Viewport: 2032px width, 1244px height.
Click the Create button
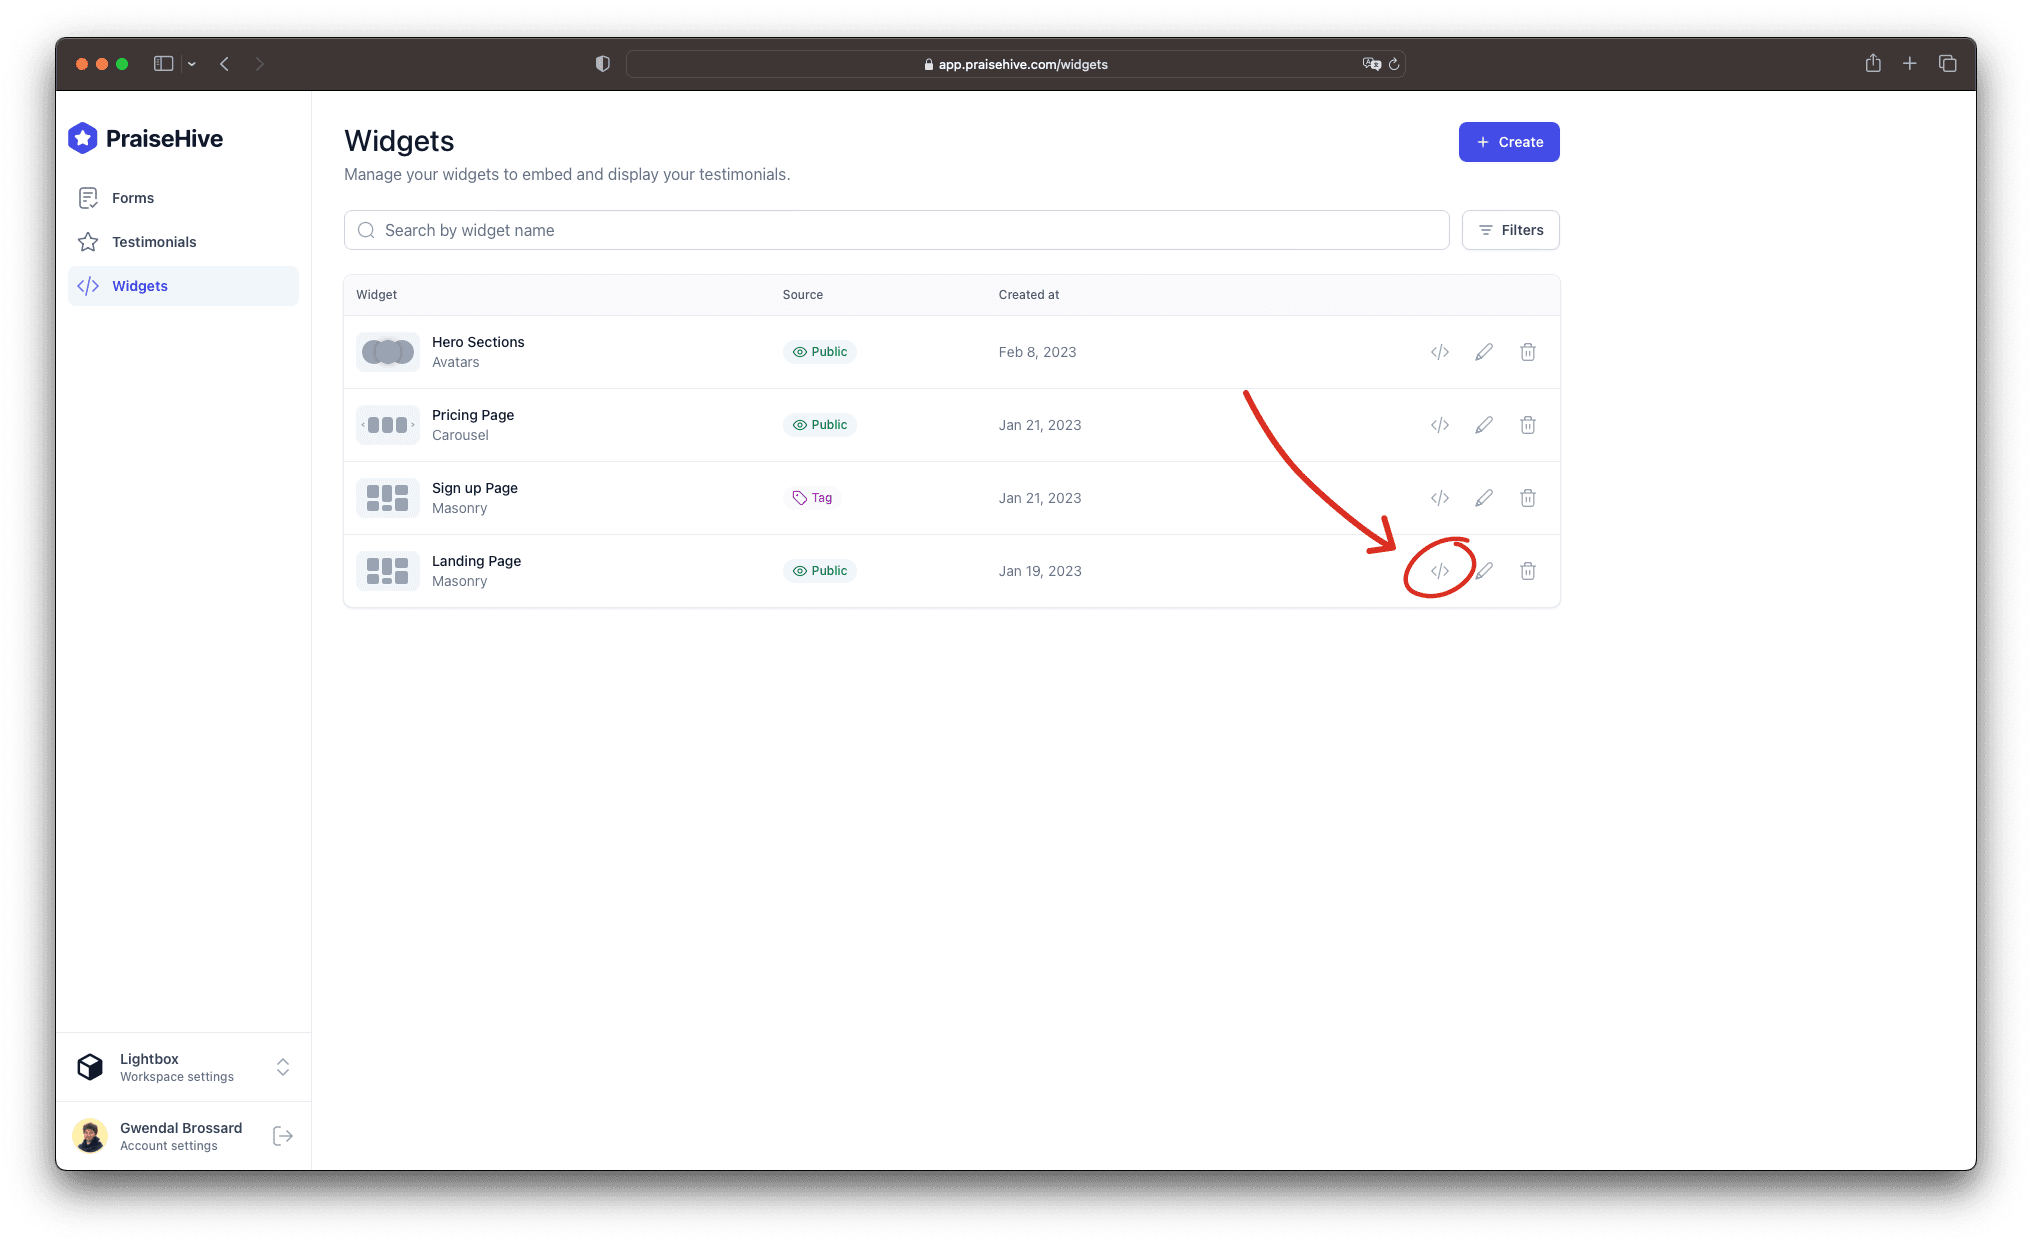click(x=1508, y=142)
